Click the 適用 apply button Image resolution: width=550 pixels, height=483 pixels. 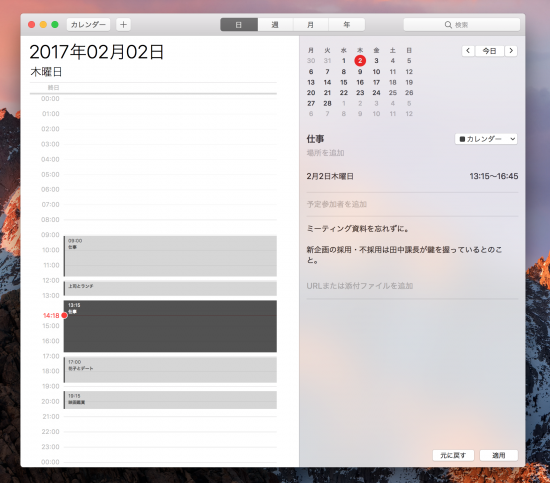pos(498,455)
